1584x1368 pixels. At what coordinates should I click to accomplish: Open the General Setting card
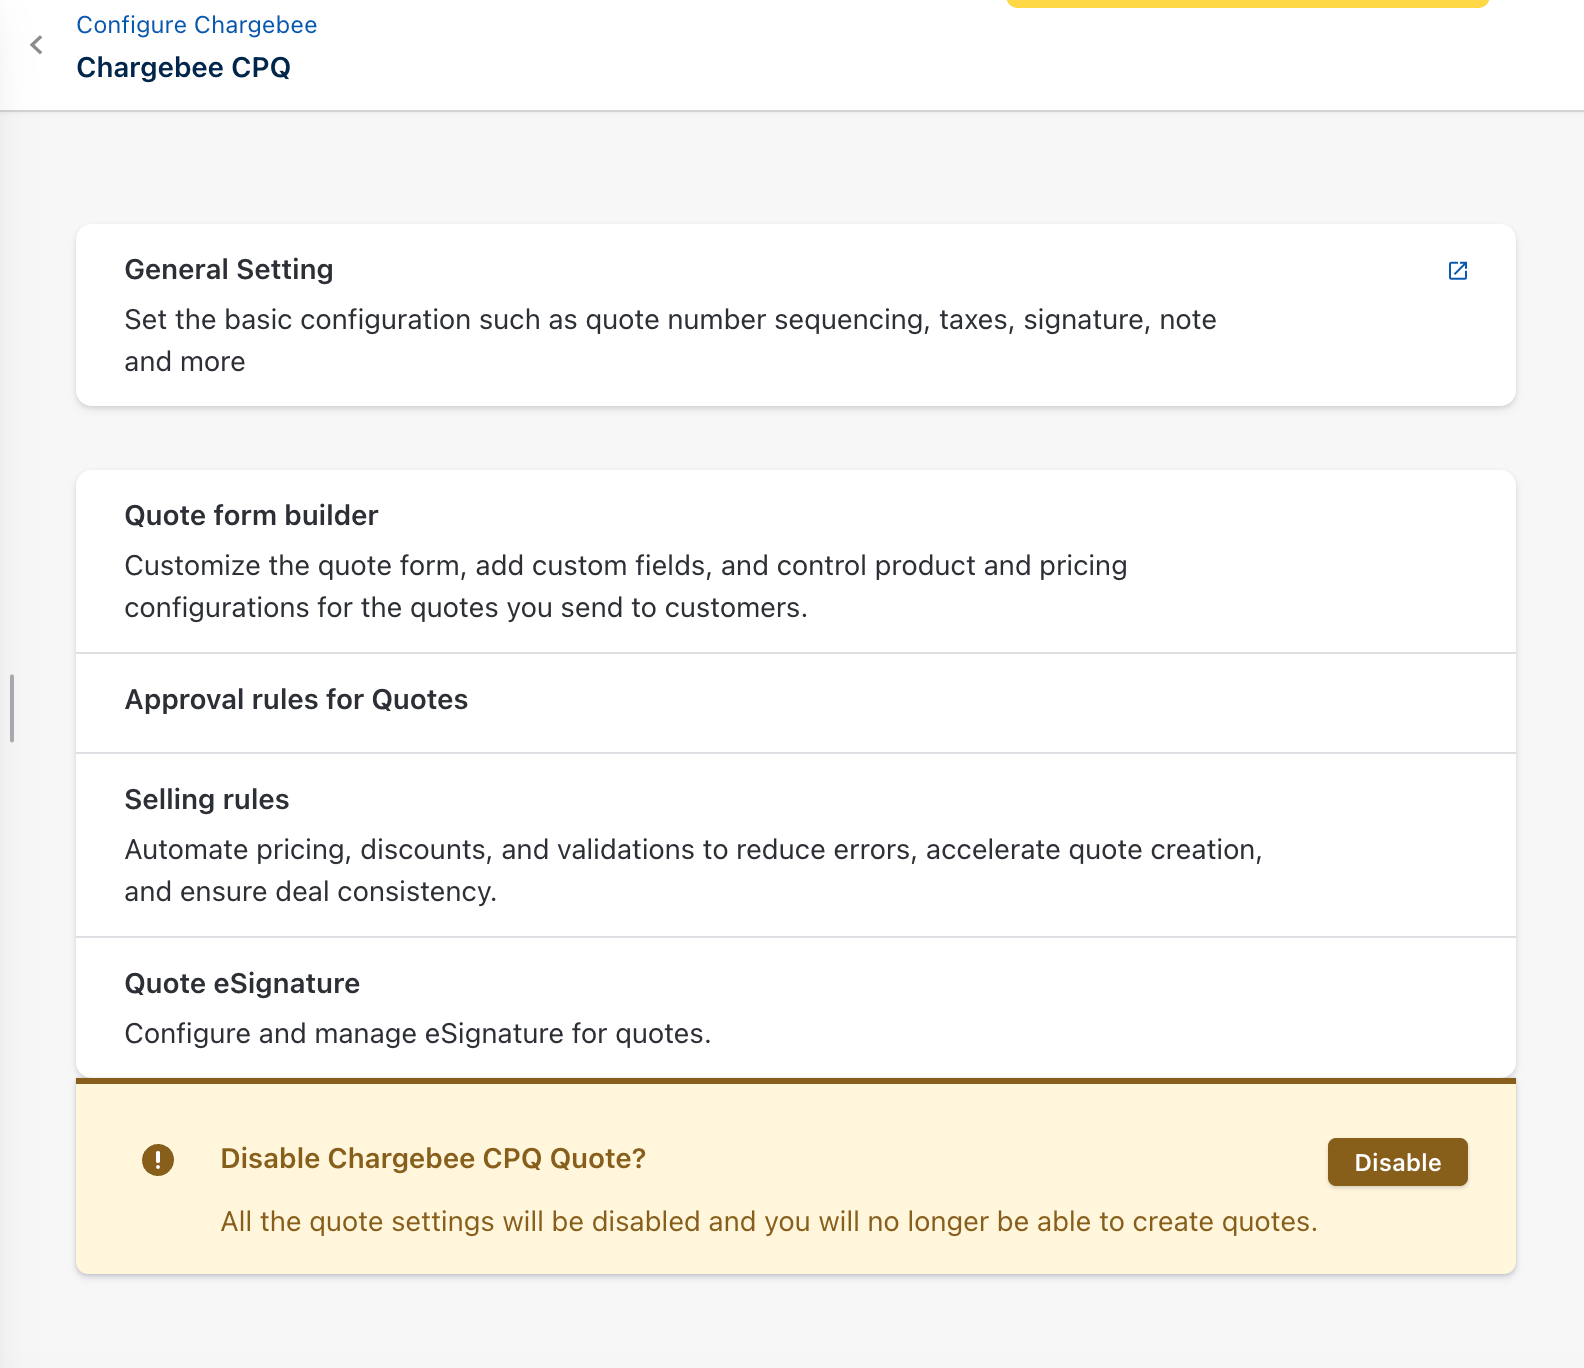[796, 315]
